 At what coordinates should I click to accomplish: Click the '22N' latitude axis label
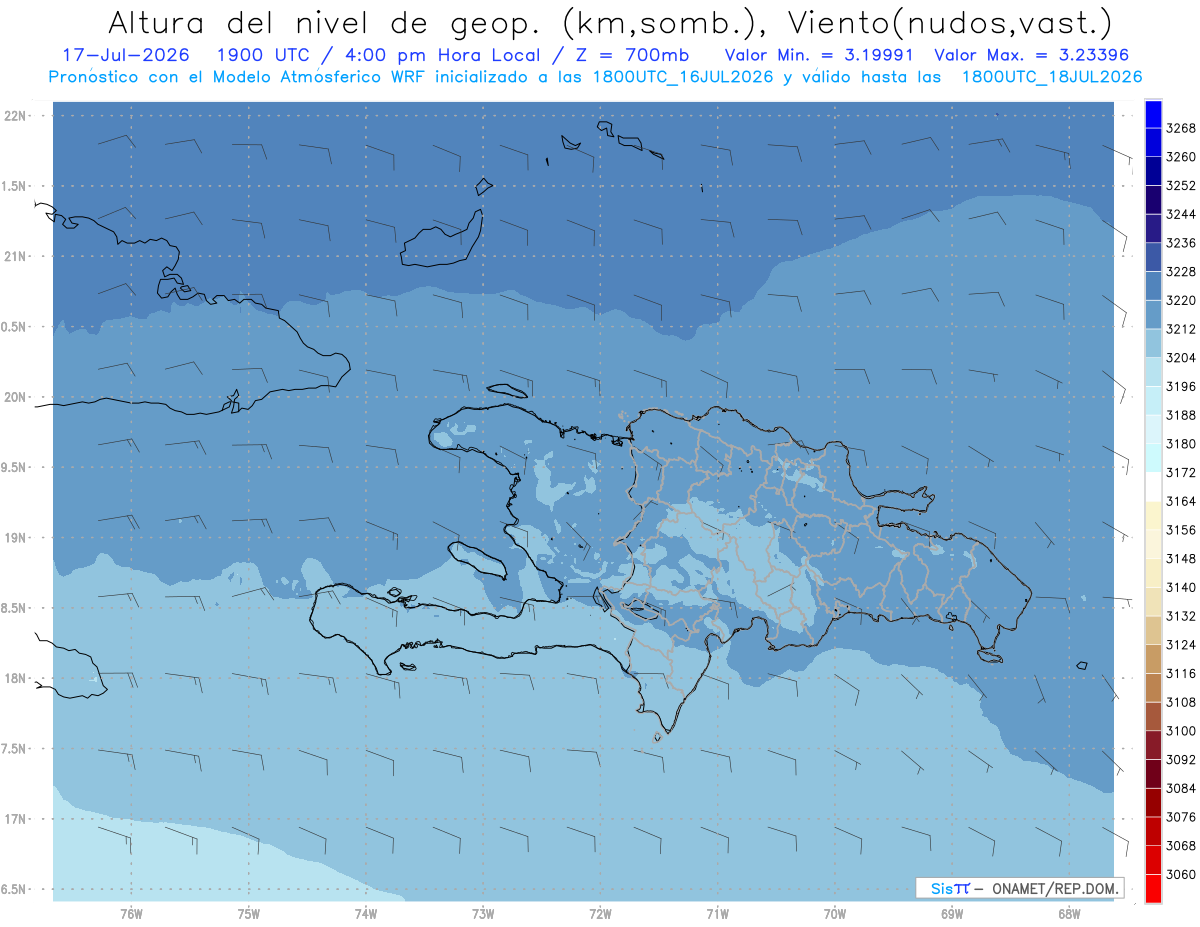click(x=16, y=115)
